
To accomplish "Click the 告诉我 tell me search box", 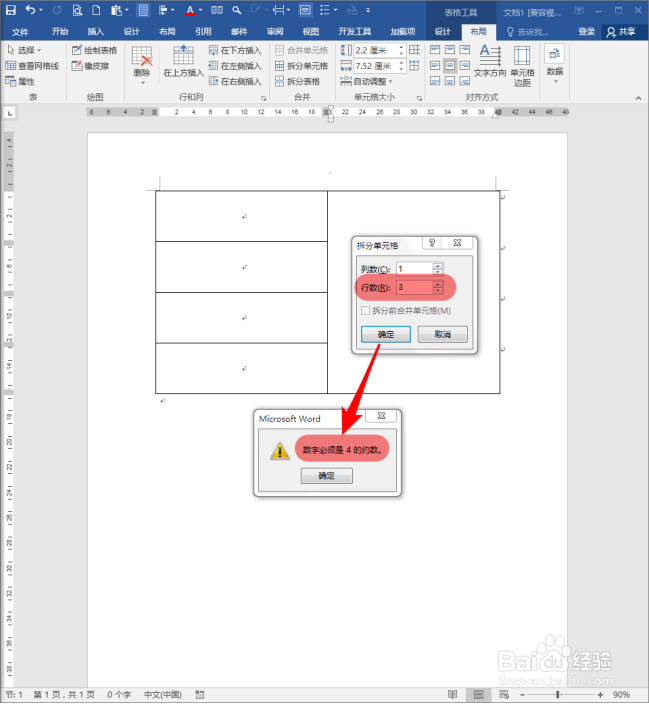I will coord(528,31).
